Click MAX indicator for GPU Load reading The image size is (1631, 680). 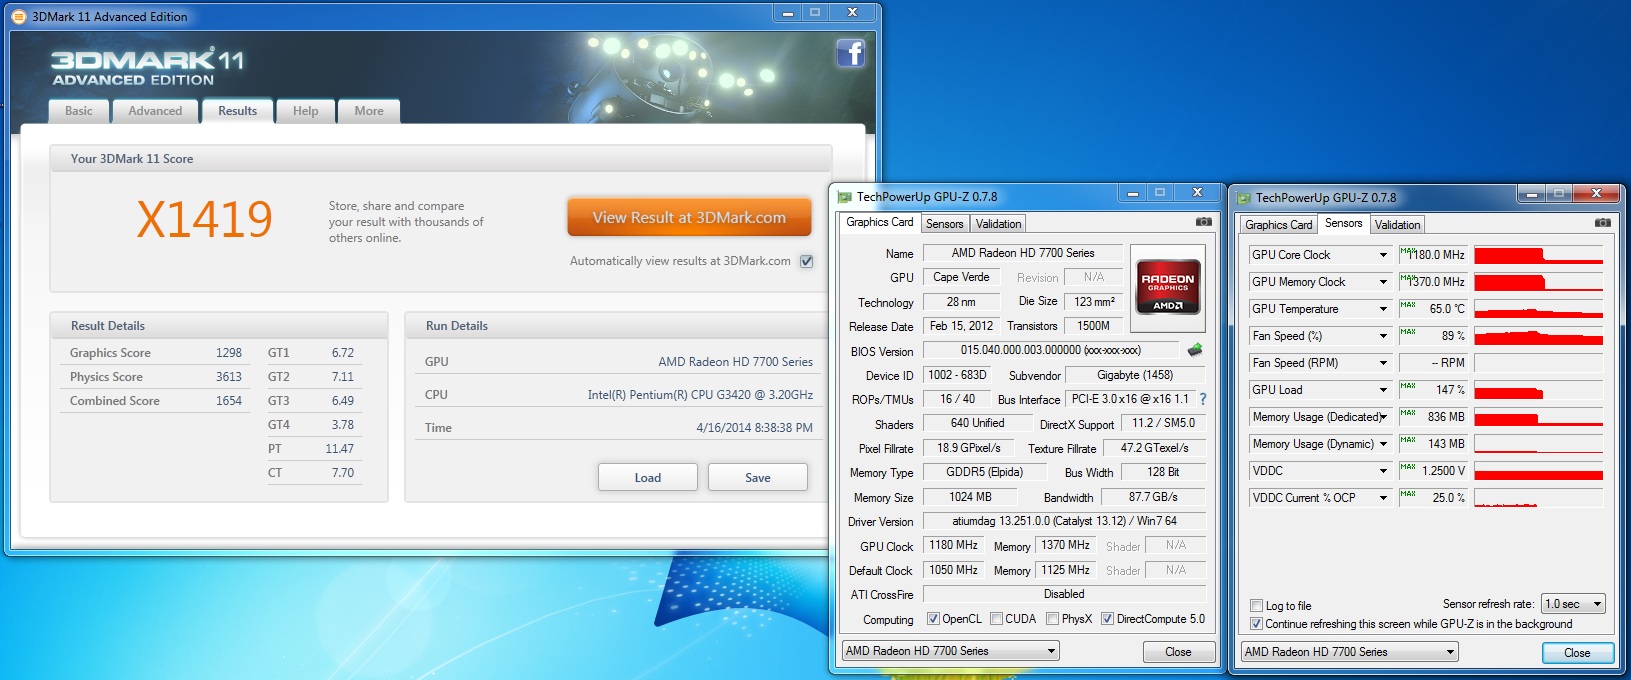point(1408,385)
